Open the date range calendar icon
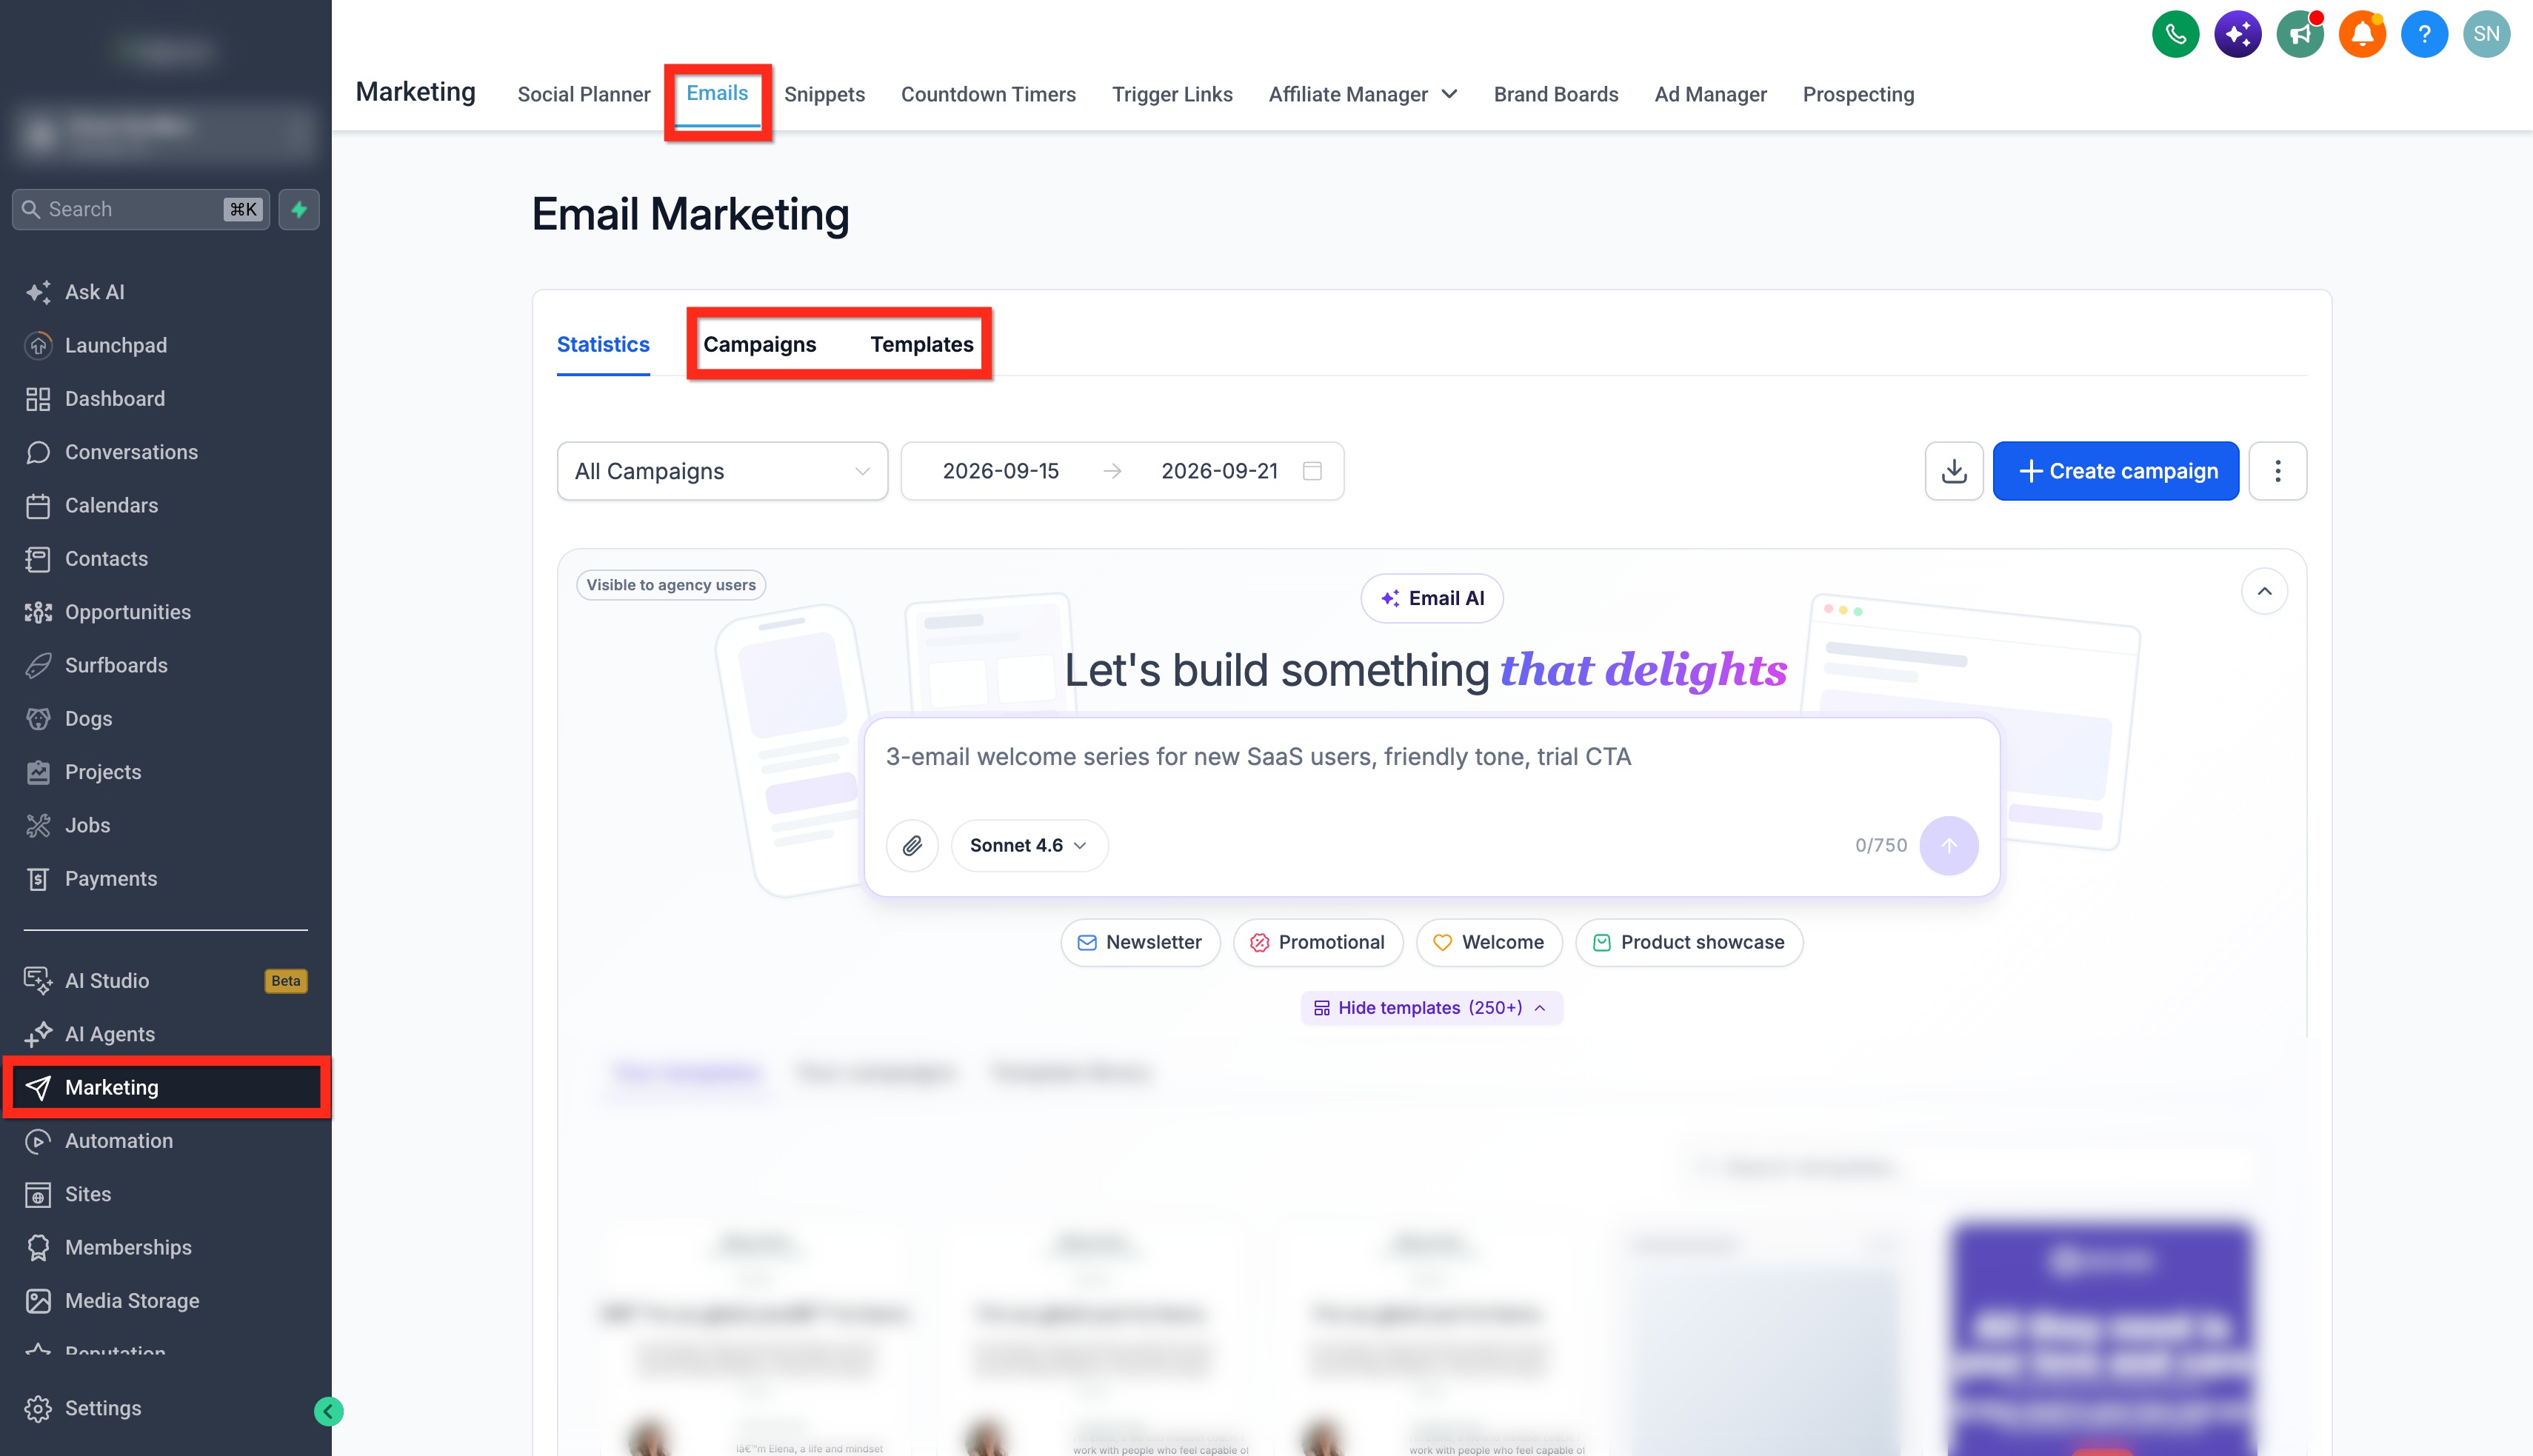This screenshot has height=1456, width=2533. pyautogui.click(x=1312, y=471)
